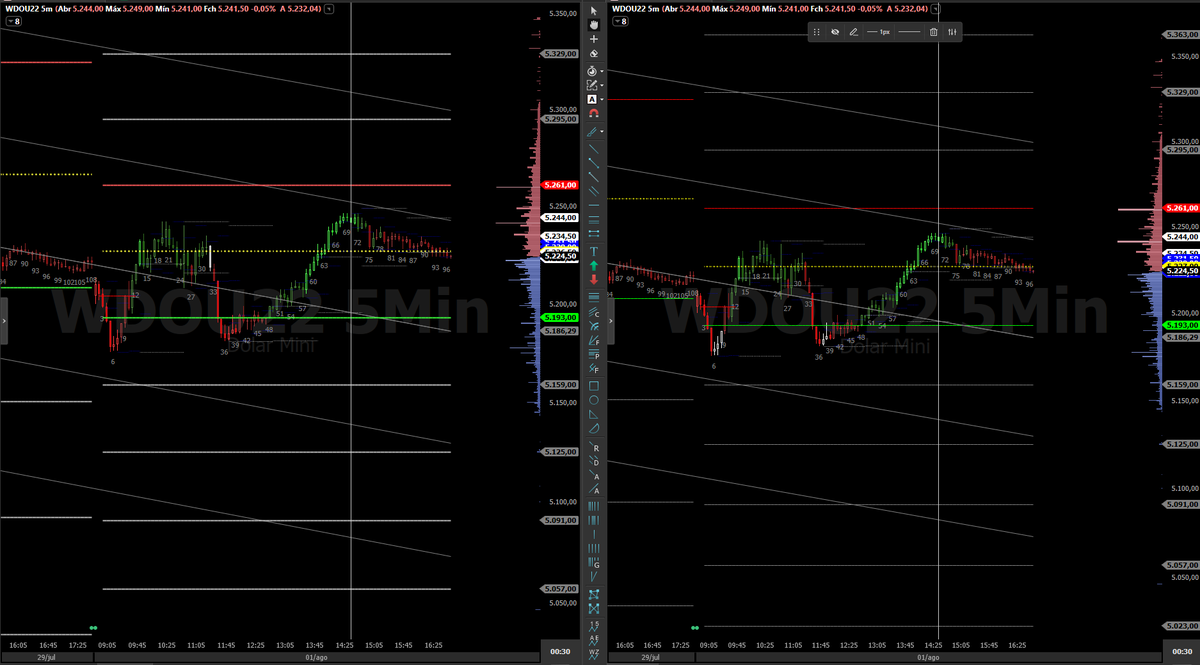This screenshot has width=1200, height=665.
Task: Open drawing settings with the sliders icon
Action: click(952, 32)
